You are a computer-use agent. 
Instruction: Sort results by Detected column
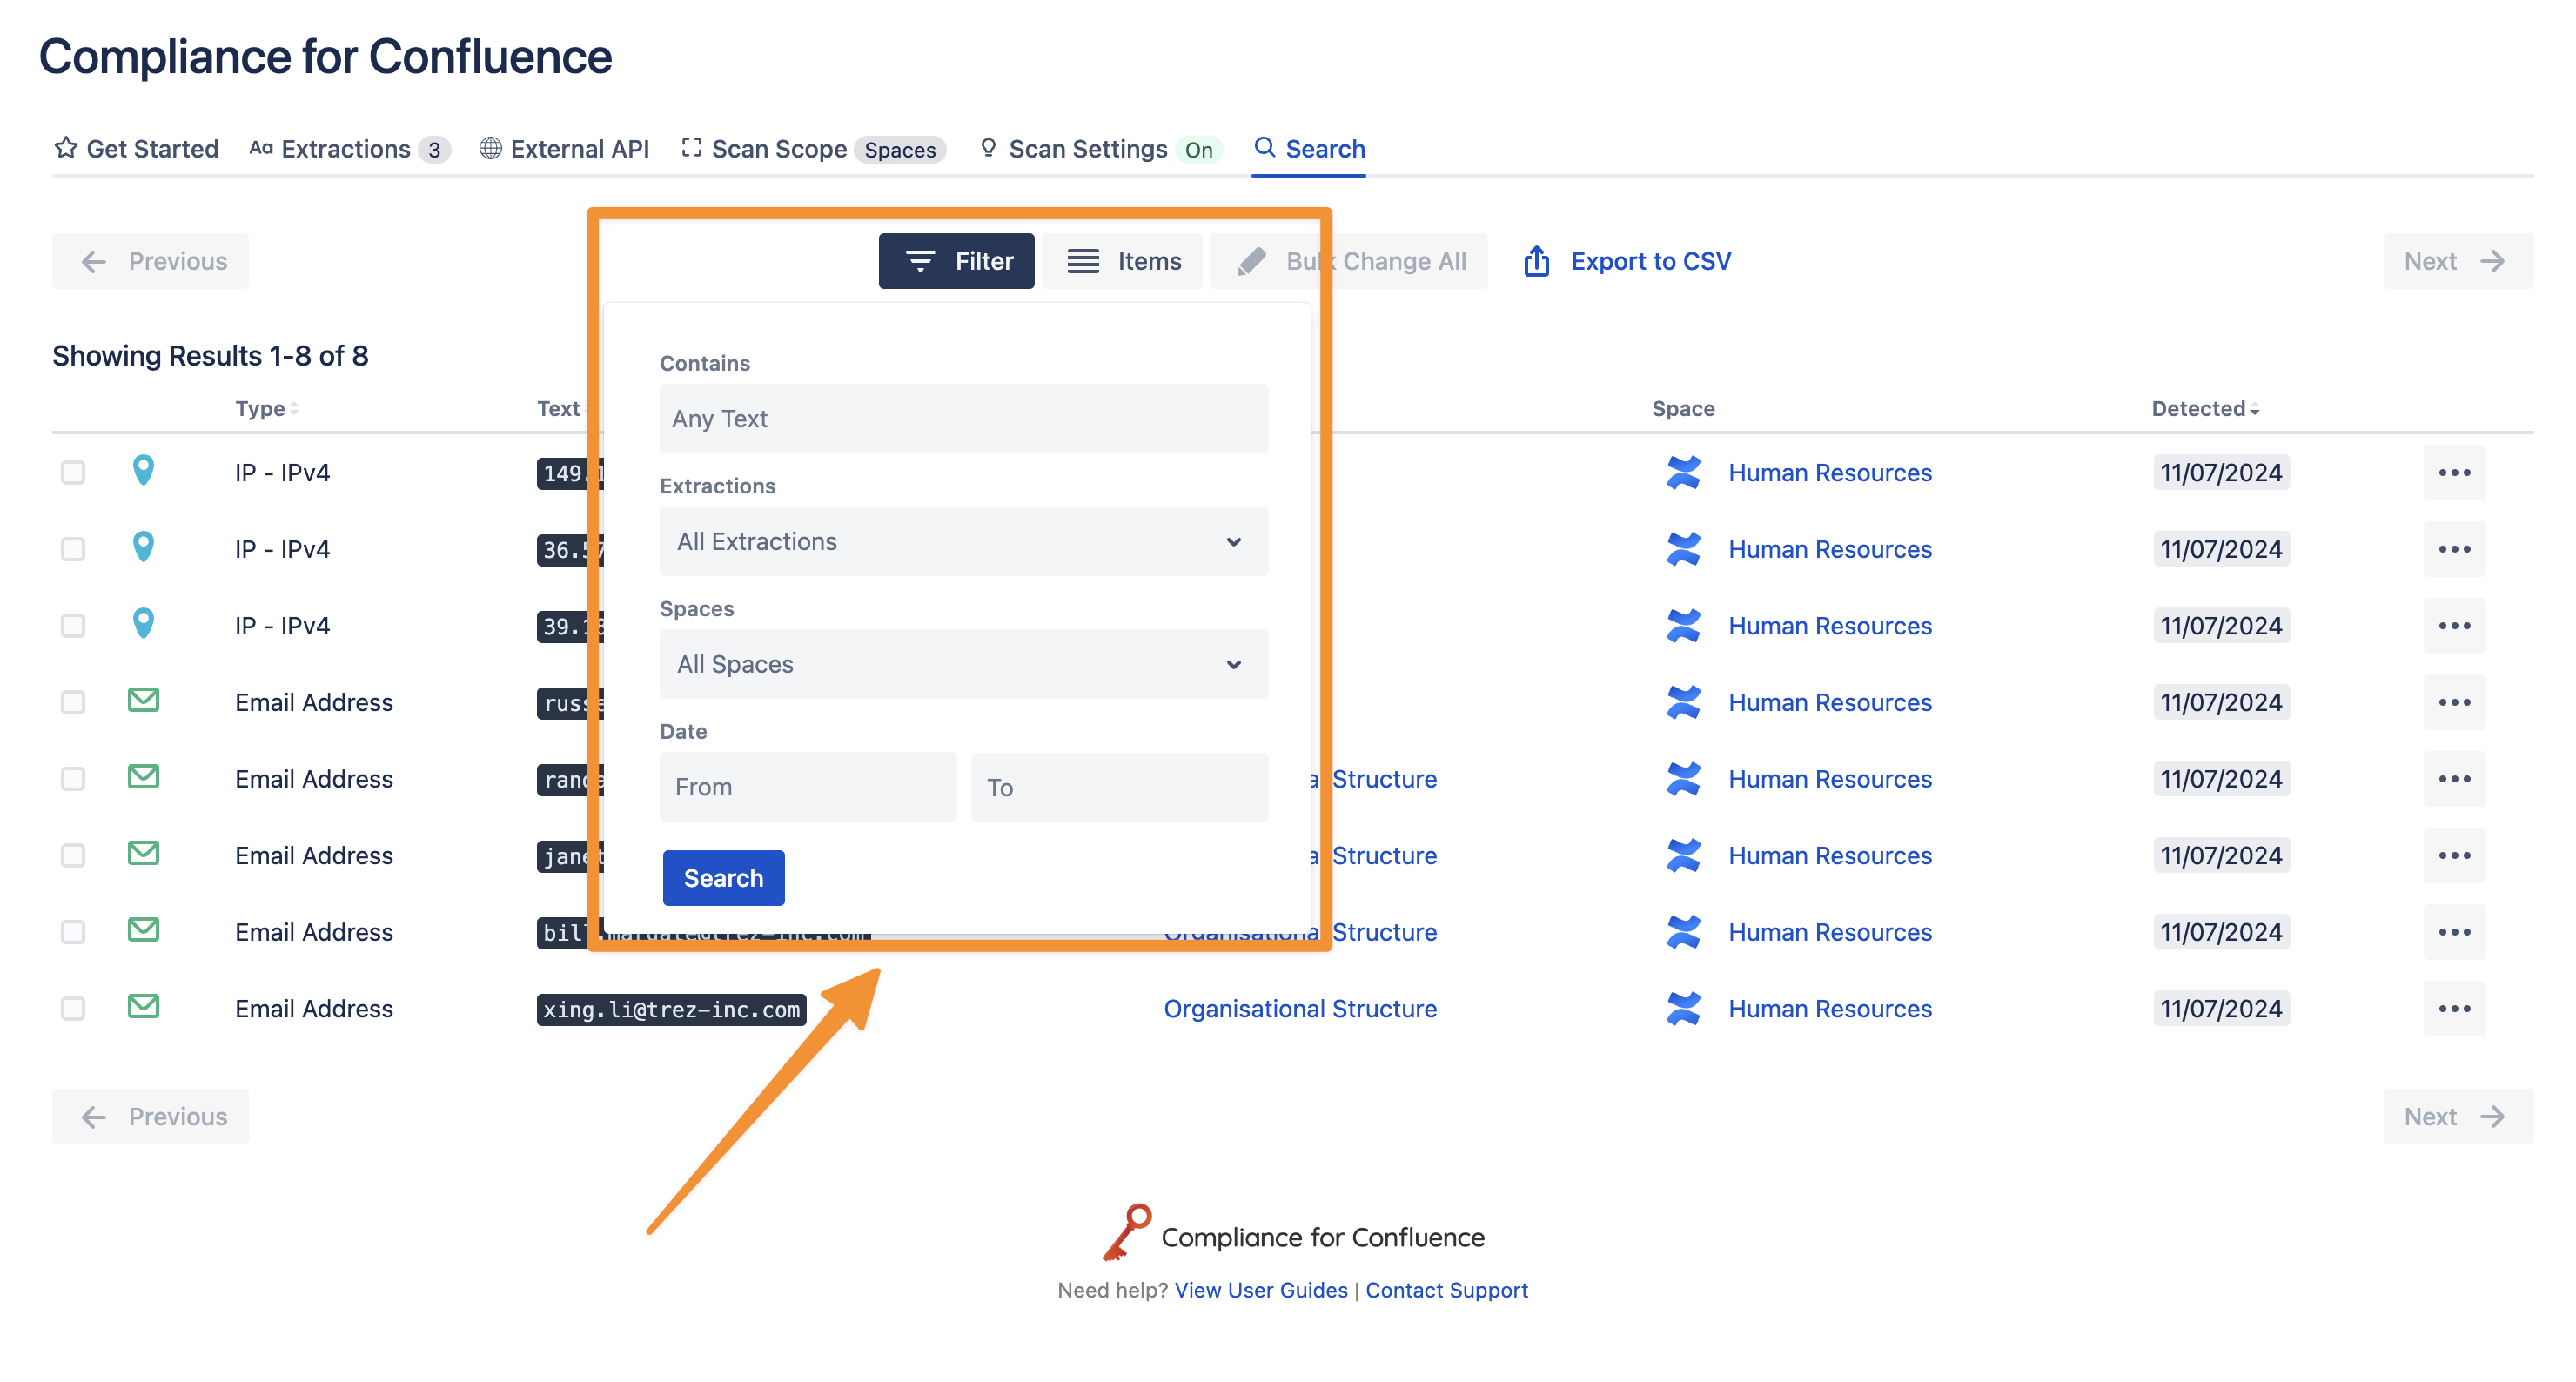pos(2204,408)
